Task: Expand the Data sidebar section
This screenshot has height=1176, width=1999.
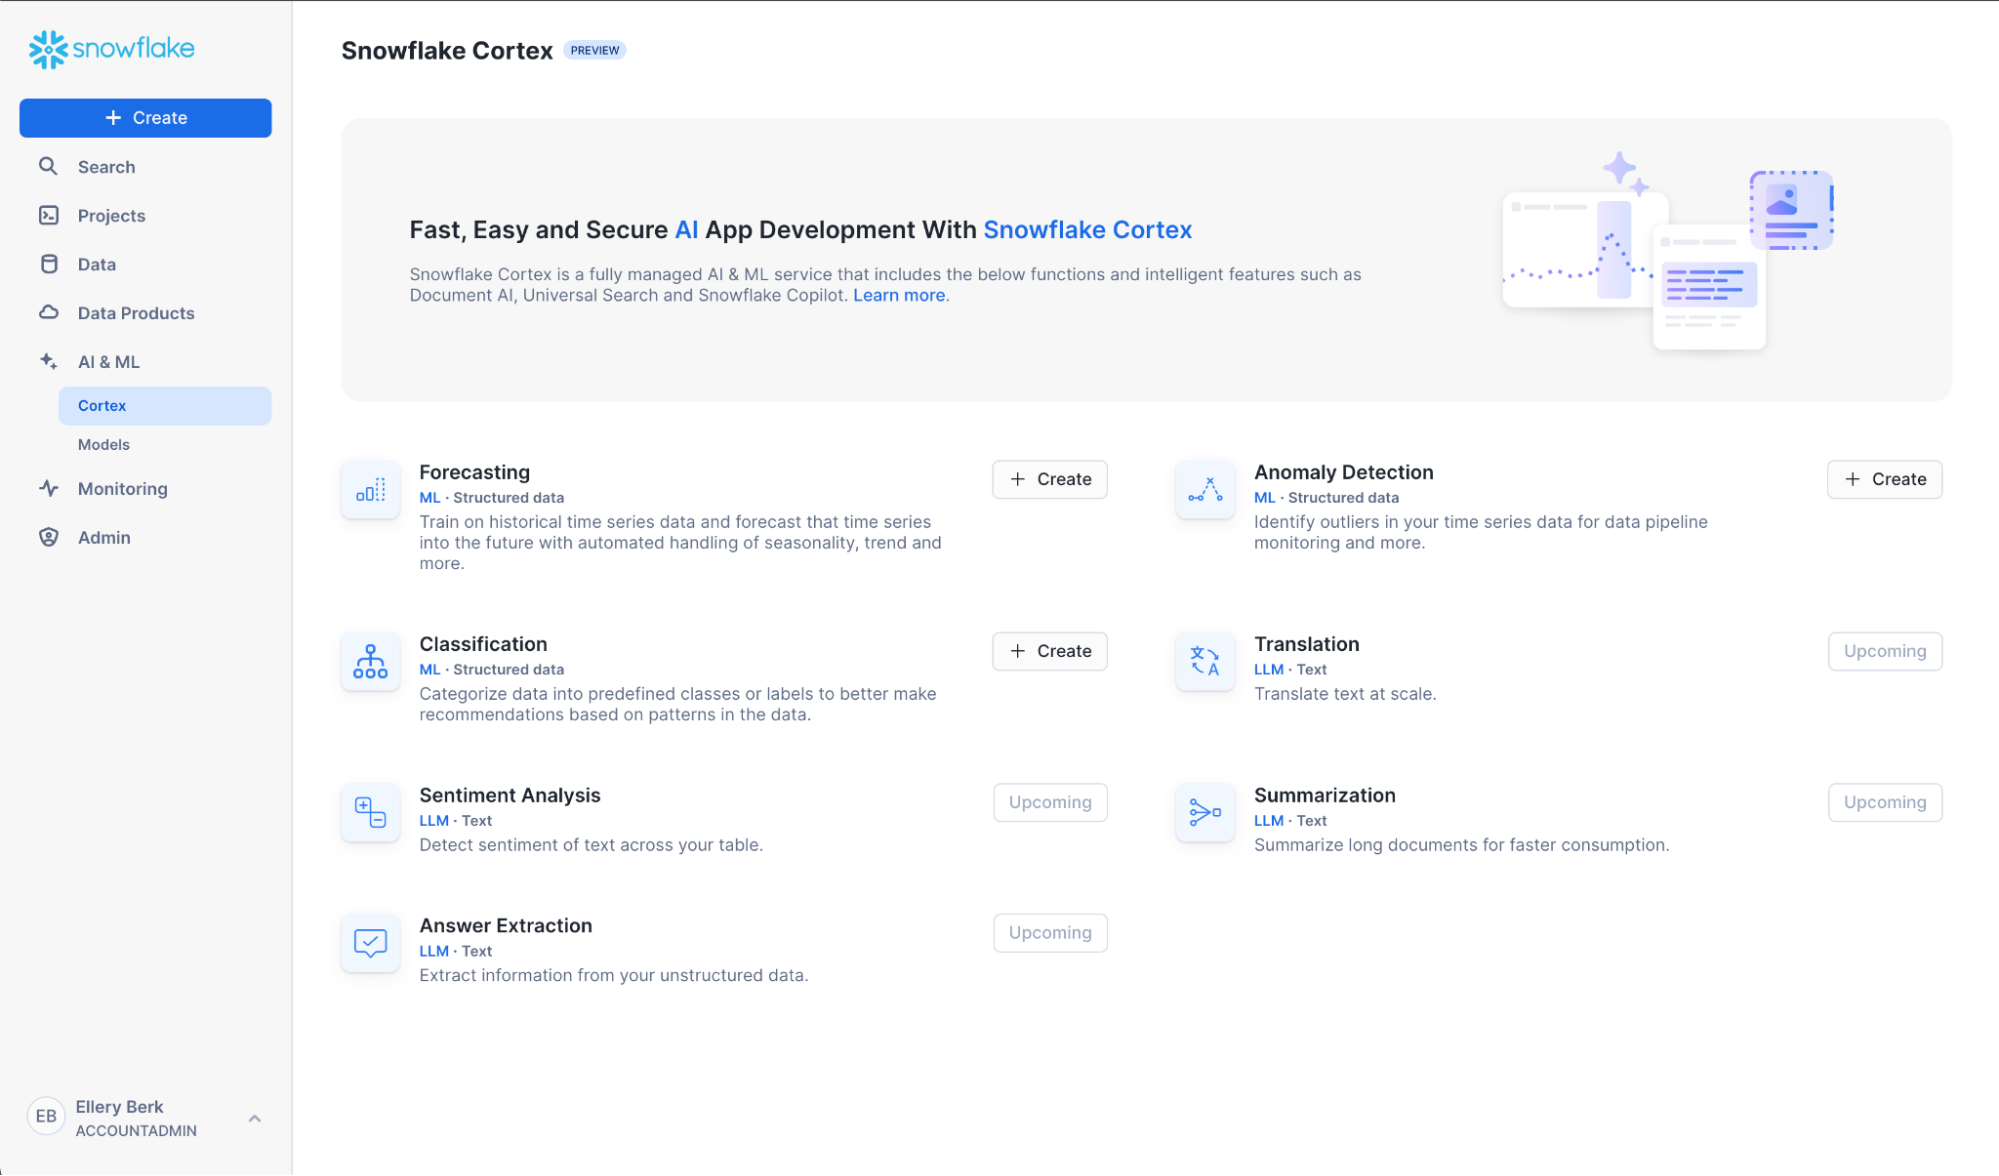Action: [96, 265]
